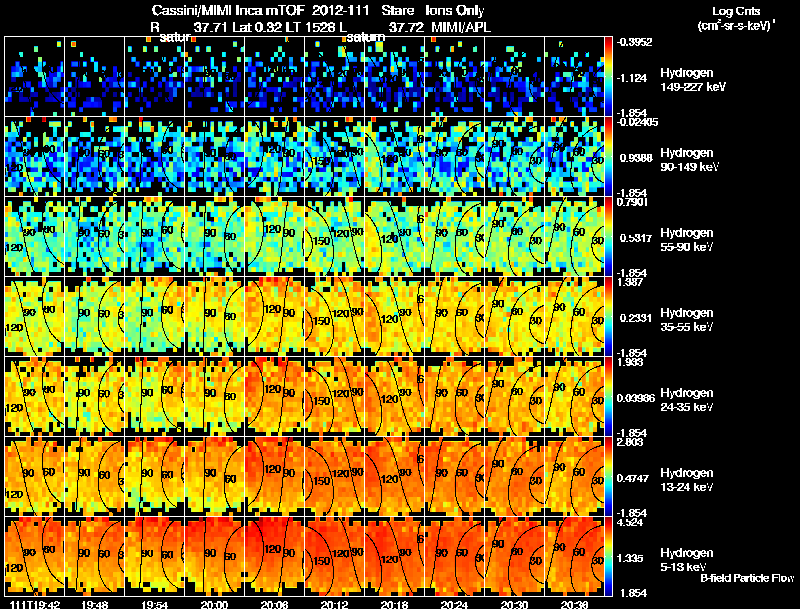Select the 20:18 time label
This screenshot has height=609, width=800.
(394, 604)
